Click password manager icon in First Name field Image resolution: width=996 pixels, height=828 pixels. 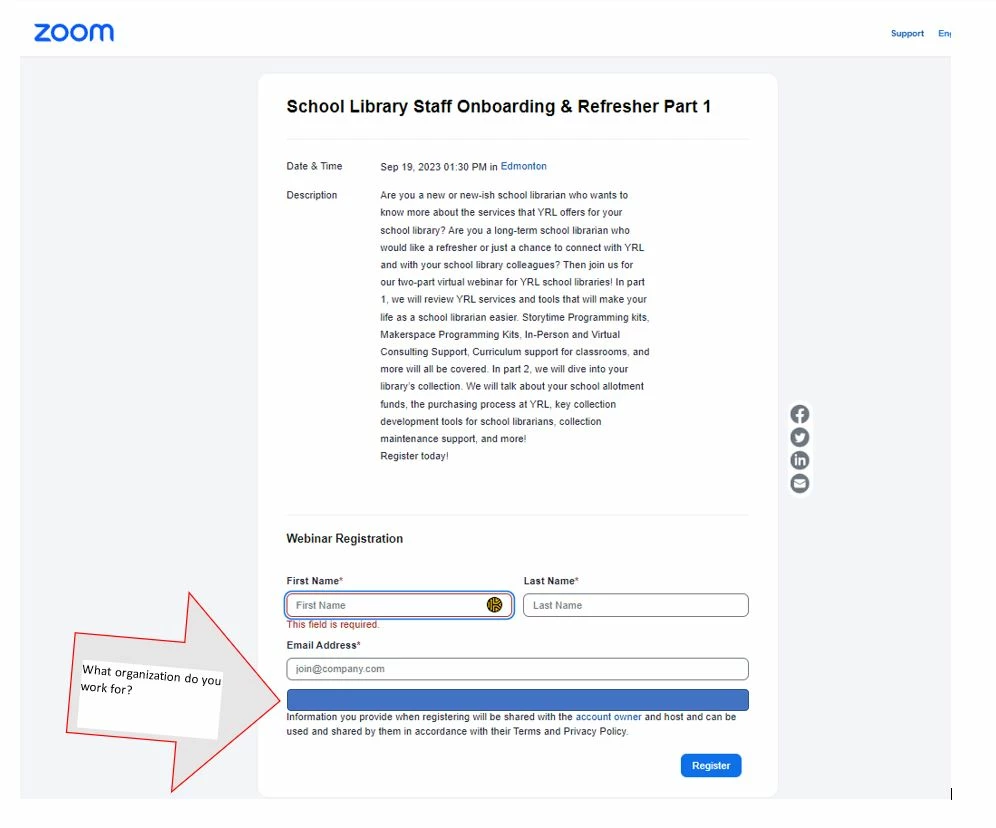coord(494,605)
